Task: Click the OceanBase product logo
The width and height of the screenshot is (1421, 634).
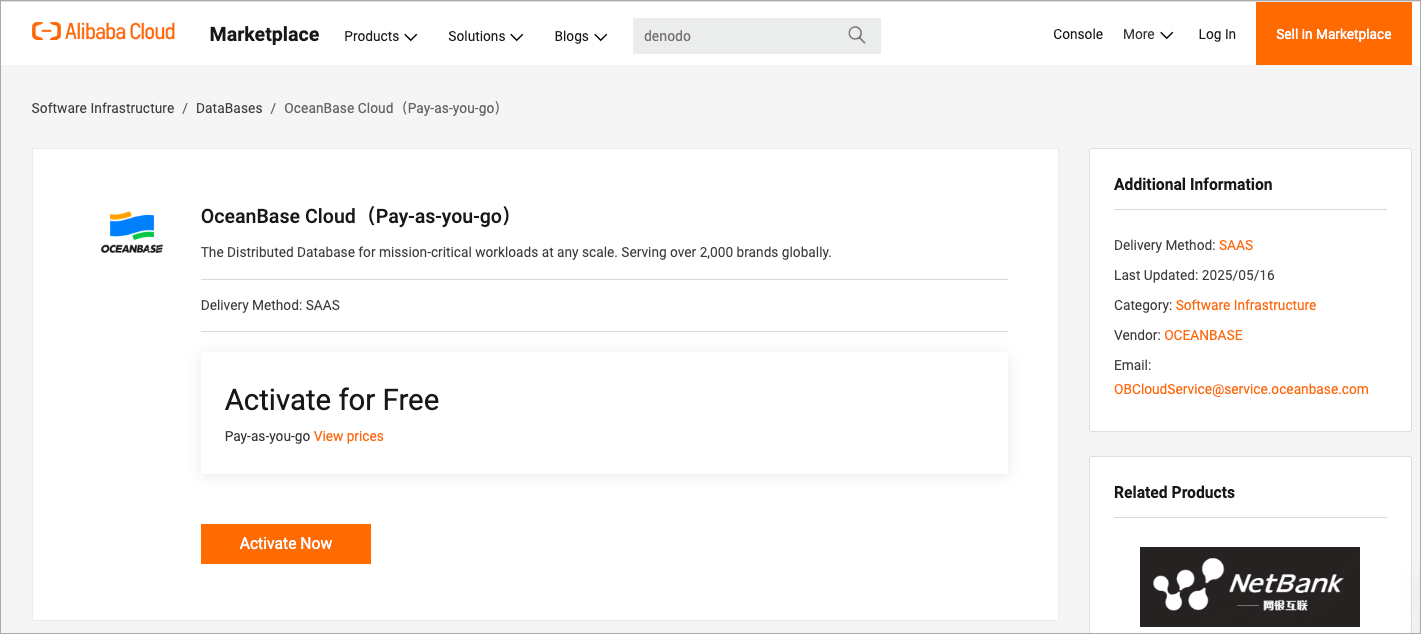Action: pyautogui.click(x=132, y=232)
